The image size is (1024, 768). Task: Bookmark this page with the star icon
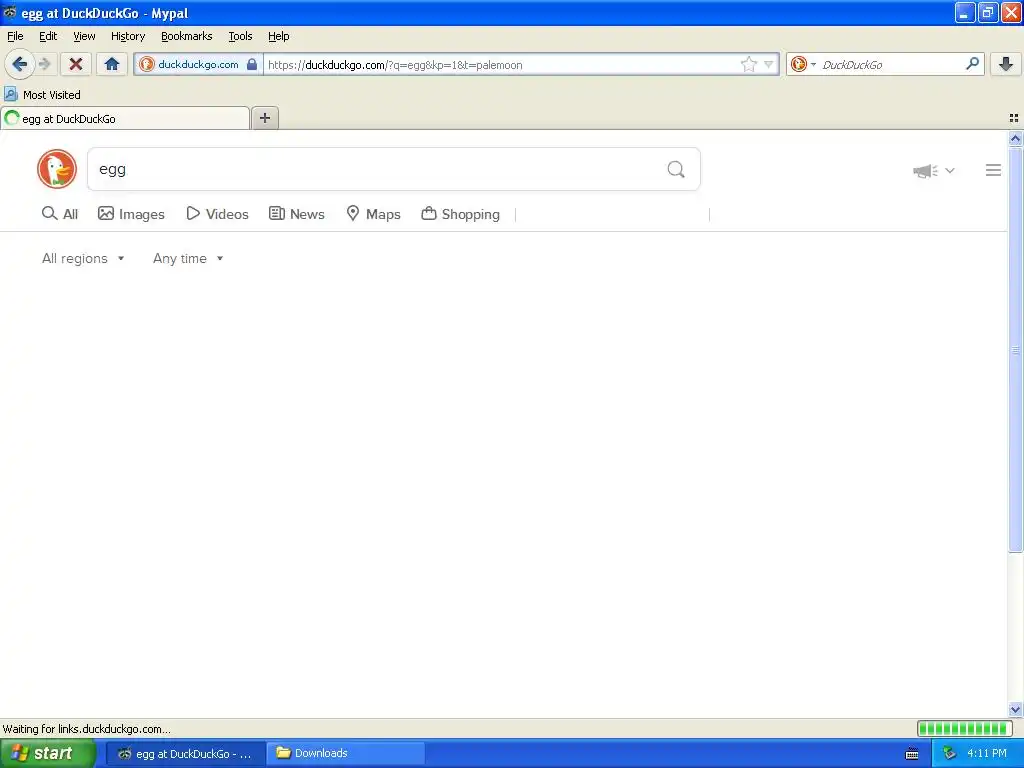tap(748, 64)
